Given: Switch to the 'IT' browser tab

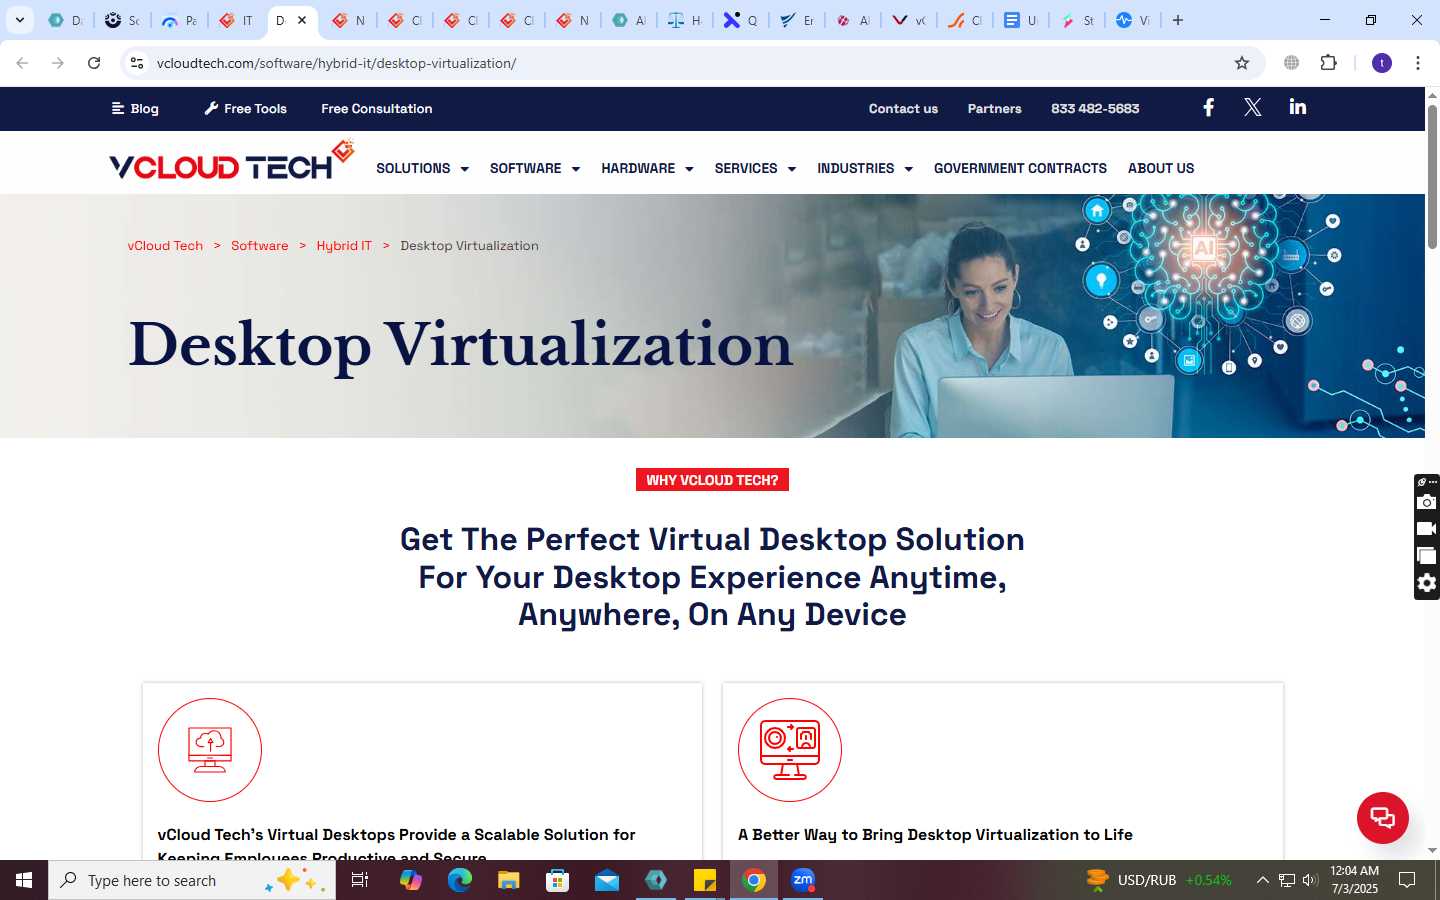Looking at the screenshot, I should (x=236, y=20).
